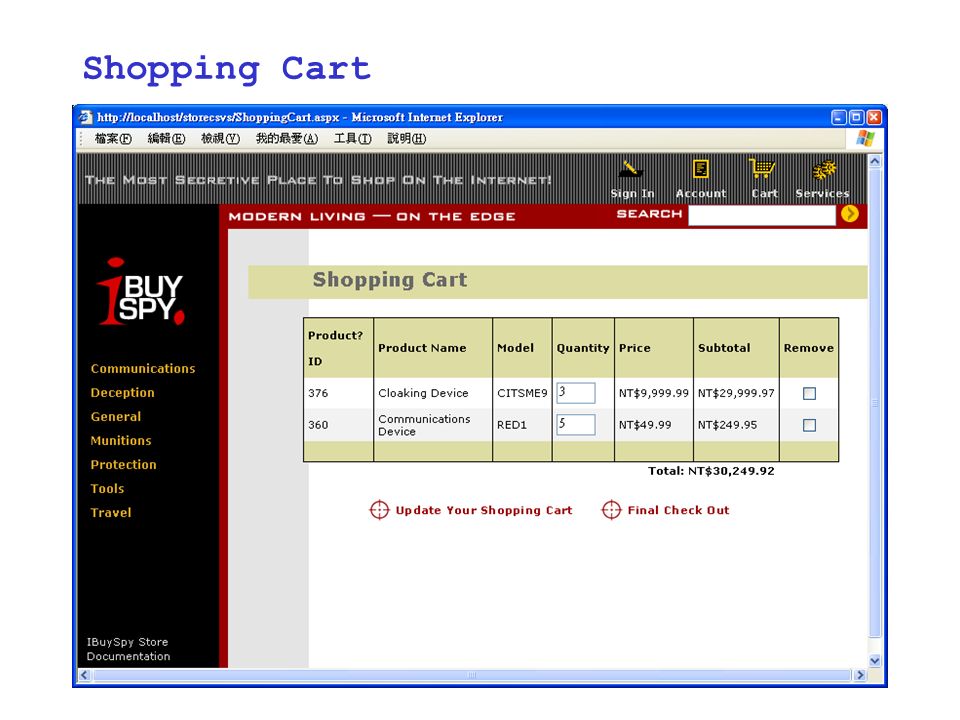Click Update Your Shopping Cart link

pos(484,510)
